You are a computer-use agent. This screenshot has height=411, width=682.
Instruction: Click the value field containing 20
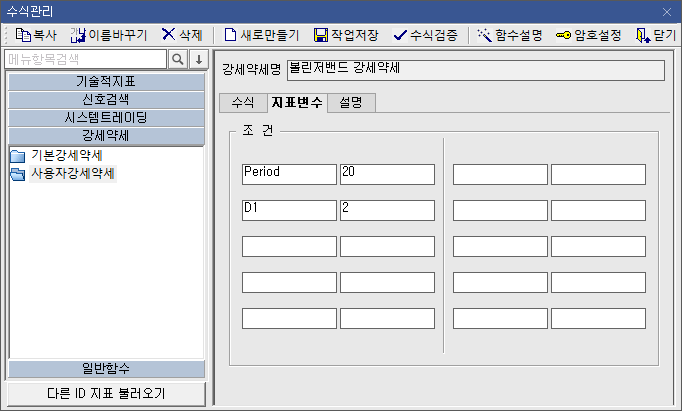(387, 174)
